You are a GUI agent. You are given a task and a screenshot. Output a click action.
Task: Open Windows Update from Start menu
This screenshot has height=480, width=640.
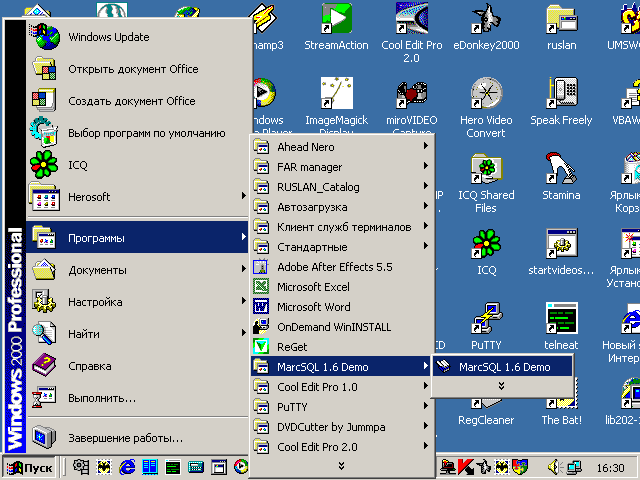(137, 37)
